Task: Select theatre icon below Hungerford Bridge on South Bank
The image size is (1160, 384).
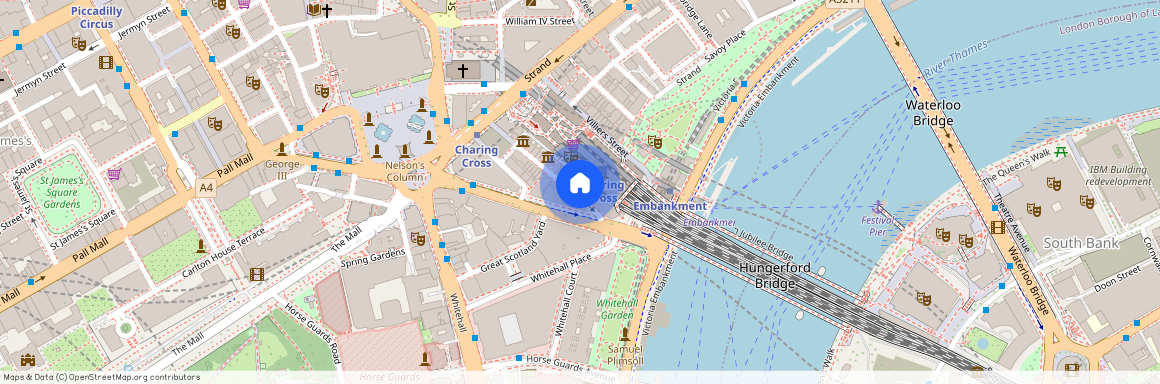Action: tap(923, 298)
